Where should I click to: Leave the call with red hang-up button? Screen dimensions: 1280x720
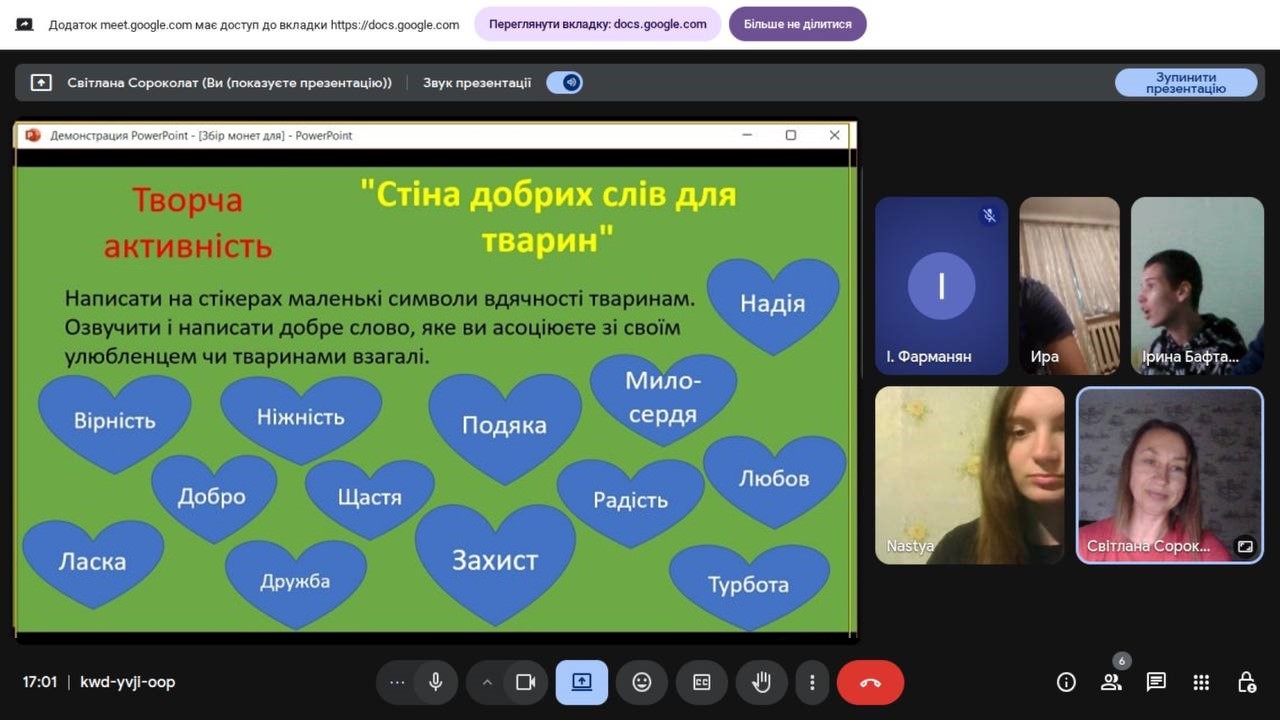coord(870,682)
